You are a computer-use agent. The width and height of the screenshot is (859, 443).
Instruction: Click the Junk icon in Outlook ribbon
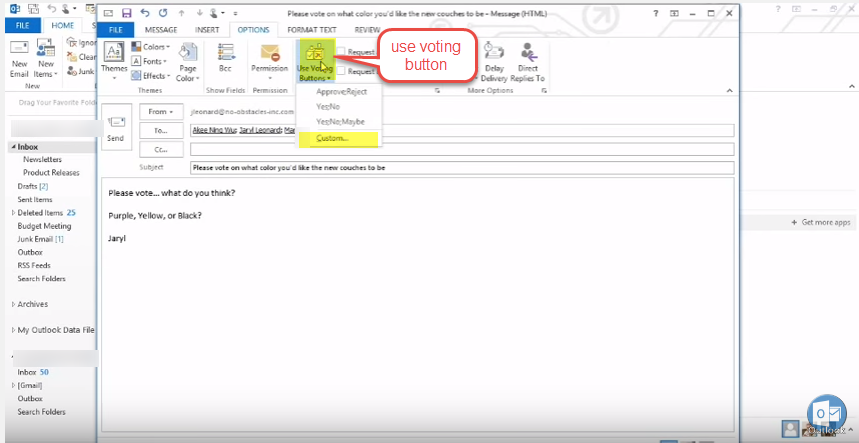tap(72, 71)
